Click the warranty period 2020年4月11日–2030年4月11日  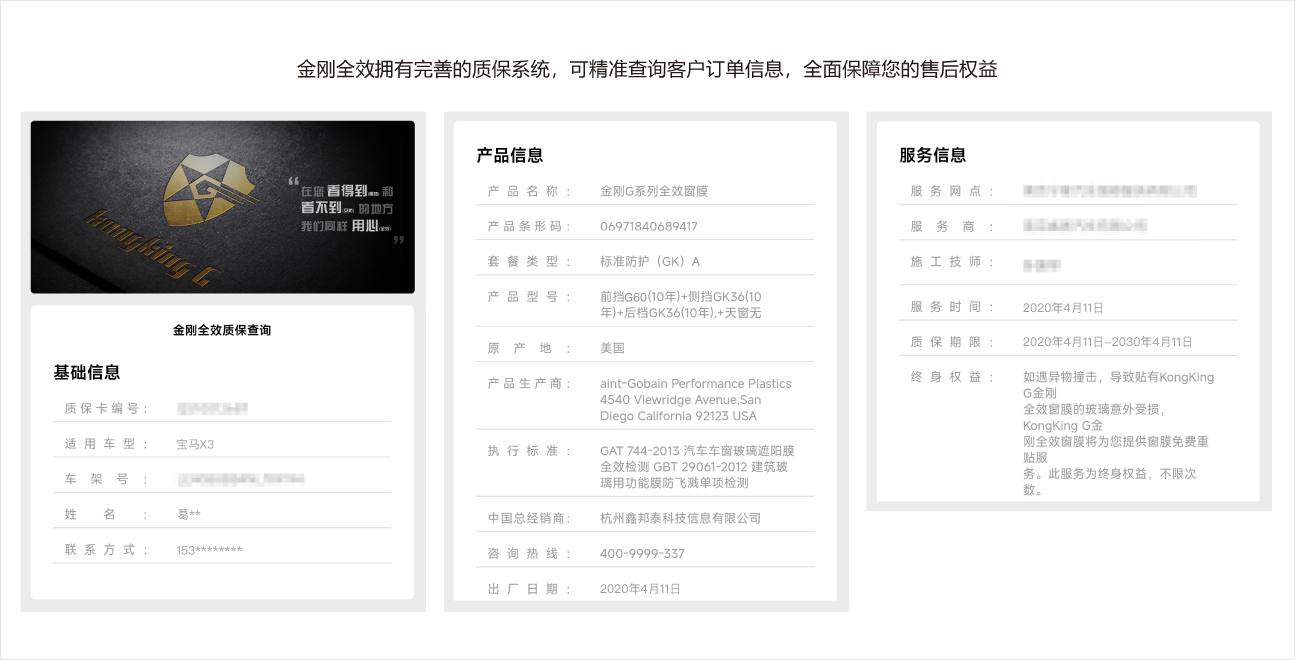pyautogui.click(x=1108, y=342)
